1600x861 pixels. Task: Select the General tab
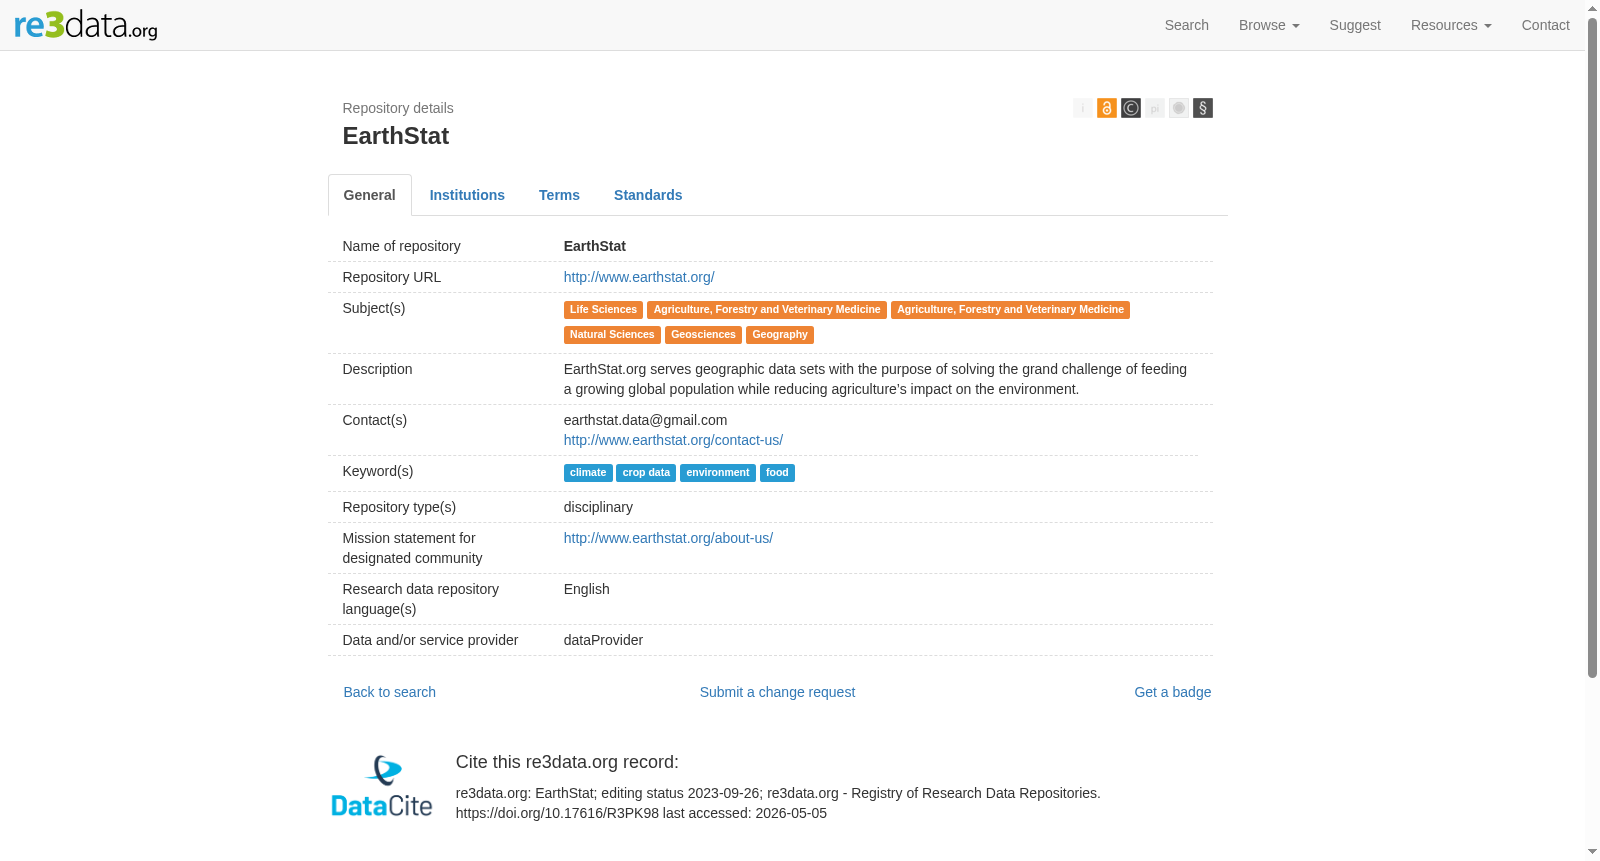point(370,195)
